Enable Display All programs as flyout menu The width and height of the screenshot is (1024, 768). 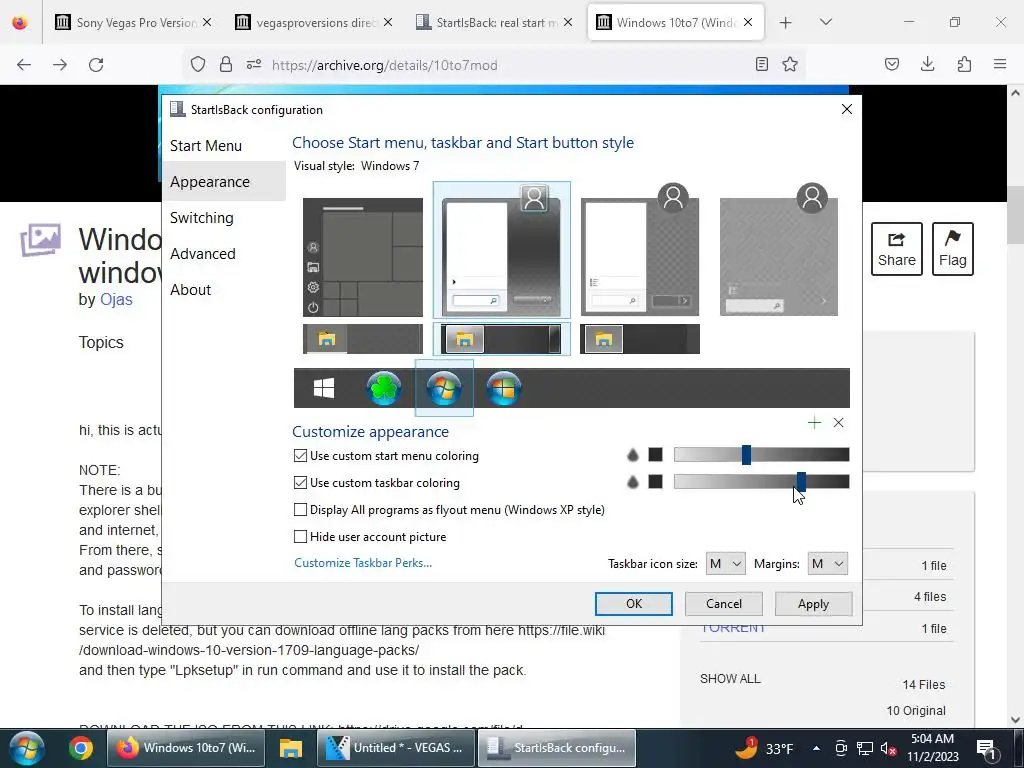[x=300, y=509]
